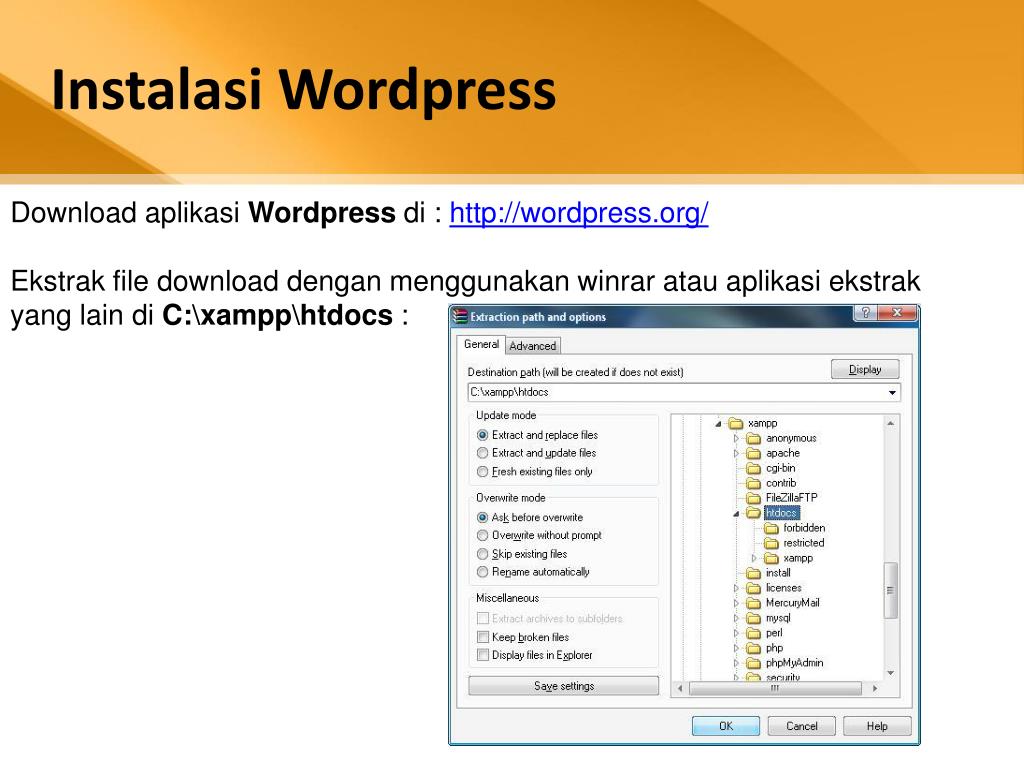The width and height of the screenshot is (1024, 768).
Task: Select Ask before overwrite radio
Action: point(482,517)
